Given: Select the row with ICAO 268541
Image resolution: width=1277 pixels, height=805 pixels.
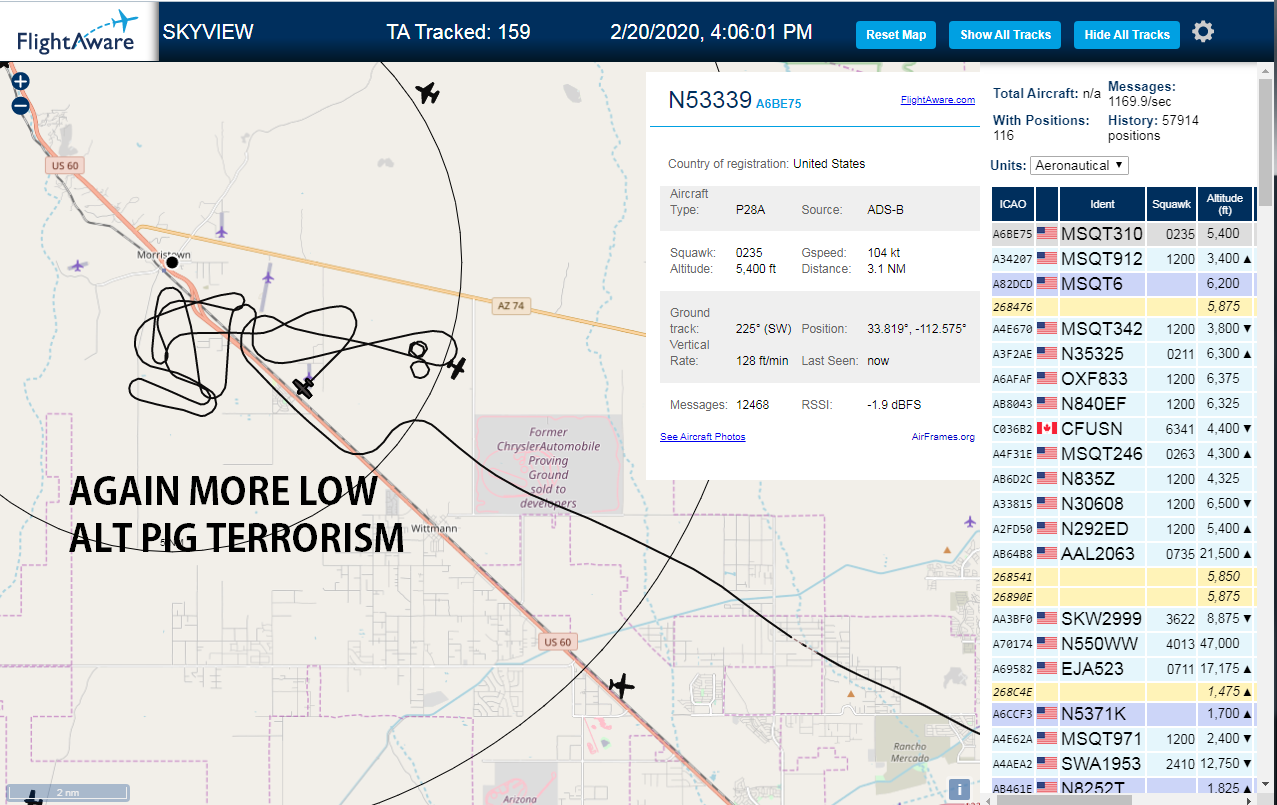Looking at the screenshot, I should coord(1122,576).
